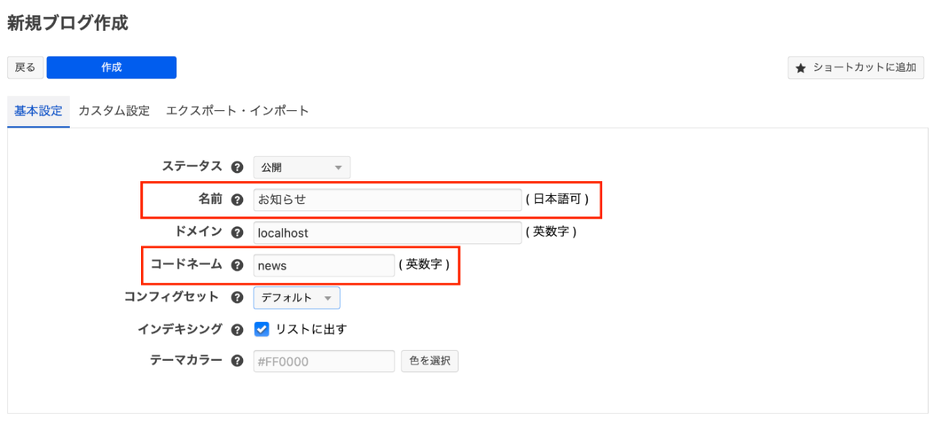
Task: Click the help icon beside コードネーム
Action: click(237, 265)
